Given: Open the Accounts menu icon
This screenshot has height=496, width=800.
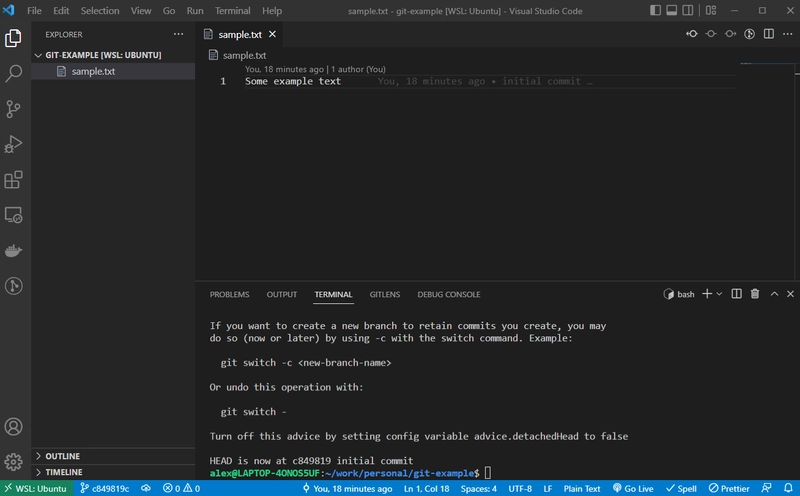Looking at the screenshot, I should tap(13, 427).
